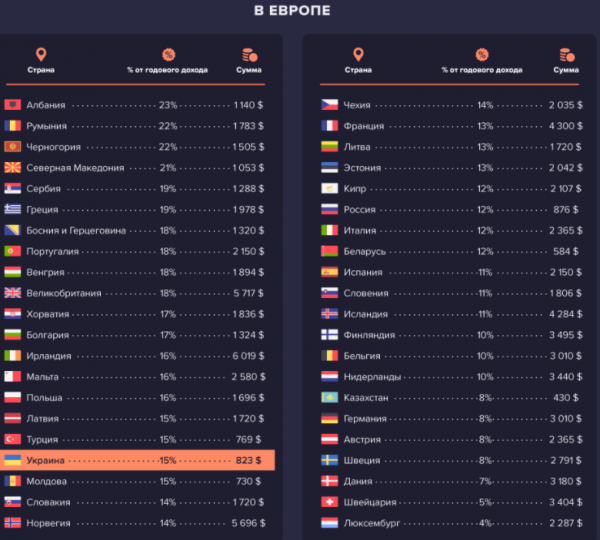Click the coins icon above the left Сумма column
This screenshot has height=540, width=600.
pos(247,55)
